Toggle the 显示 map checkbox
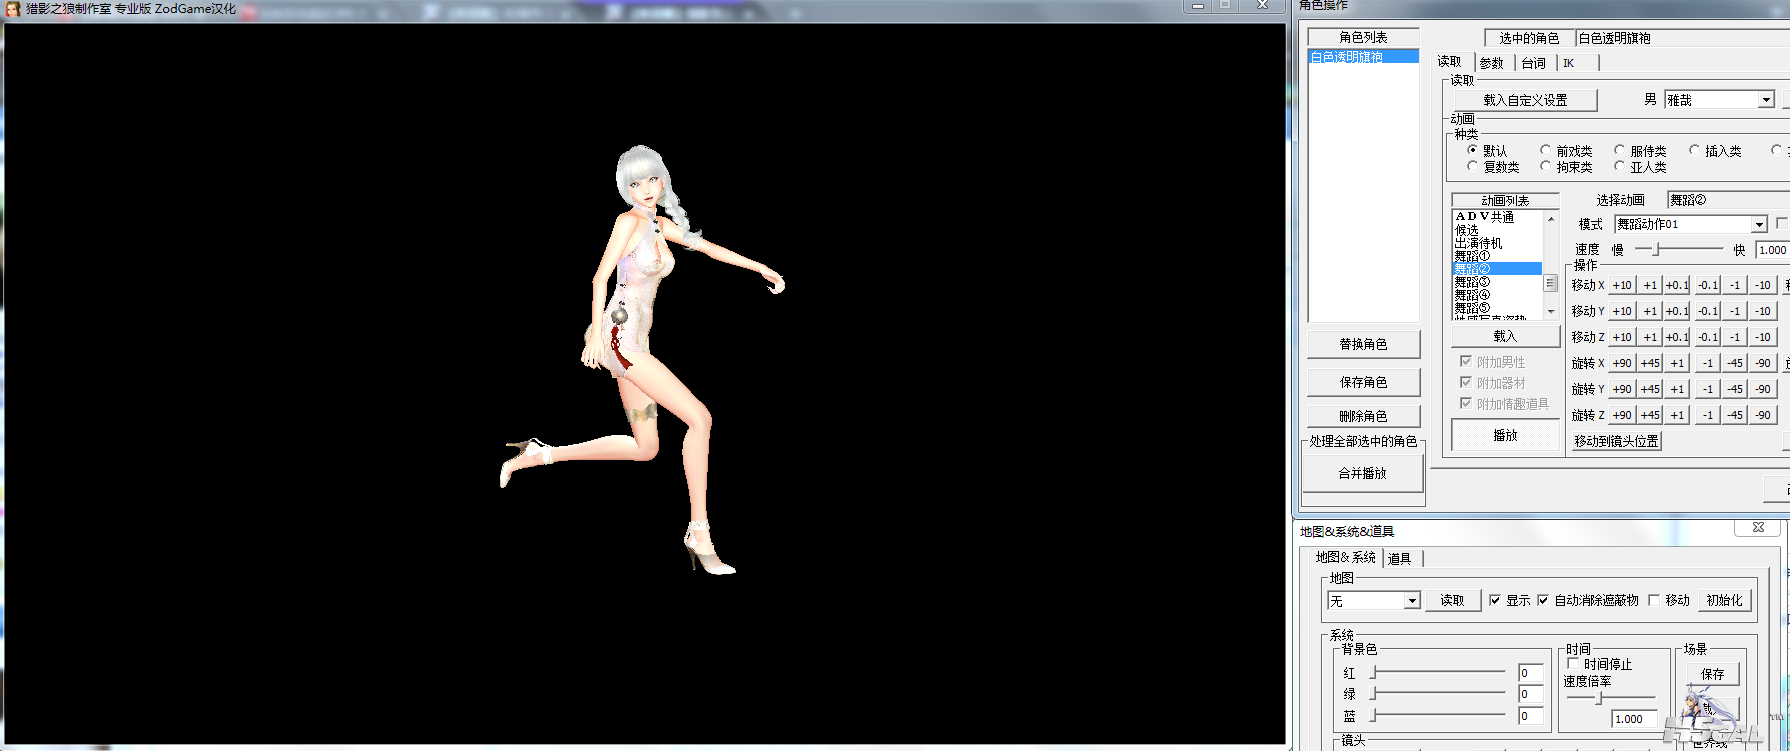The height and width of the screenshot is (751, 1790). click(x=1495, y=600)
